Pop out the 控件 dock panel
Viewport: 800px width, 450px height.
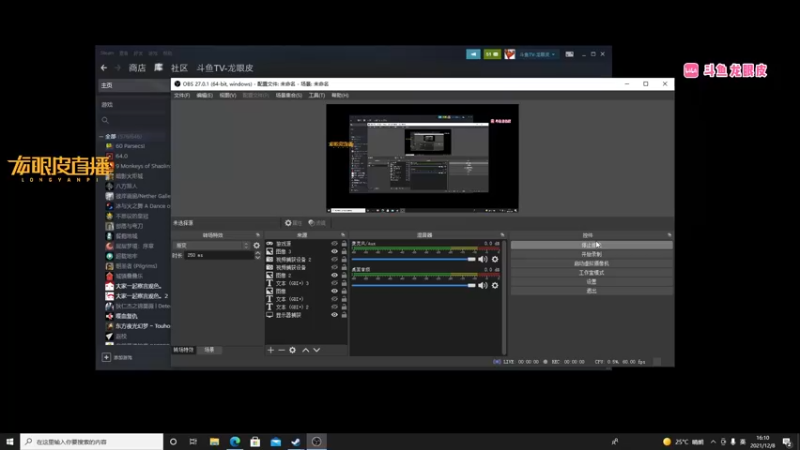(669, 235)
